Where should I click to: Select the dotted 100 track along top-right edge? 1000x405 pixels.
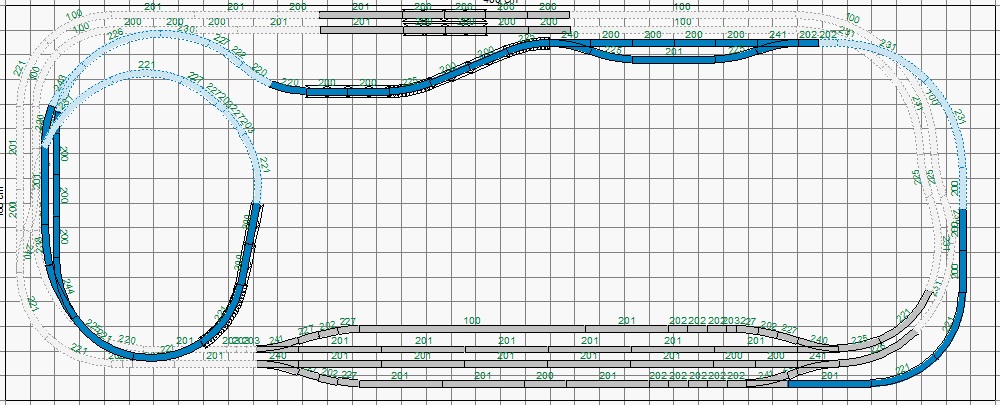[x=680, y=14]
